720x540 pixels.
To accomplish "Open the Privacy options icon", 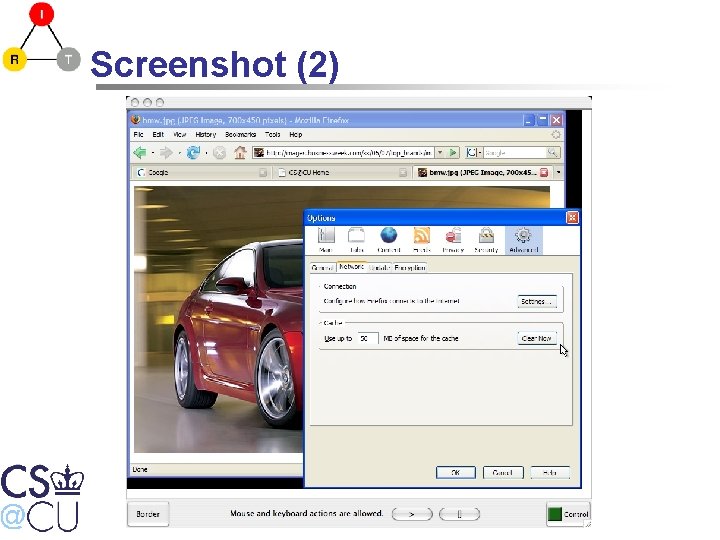I will point(453,240).
